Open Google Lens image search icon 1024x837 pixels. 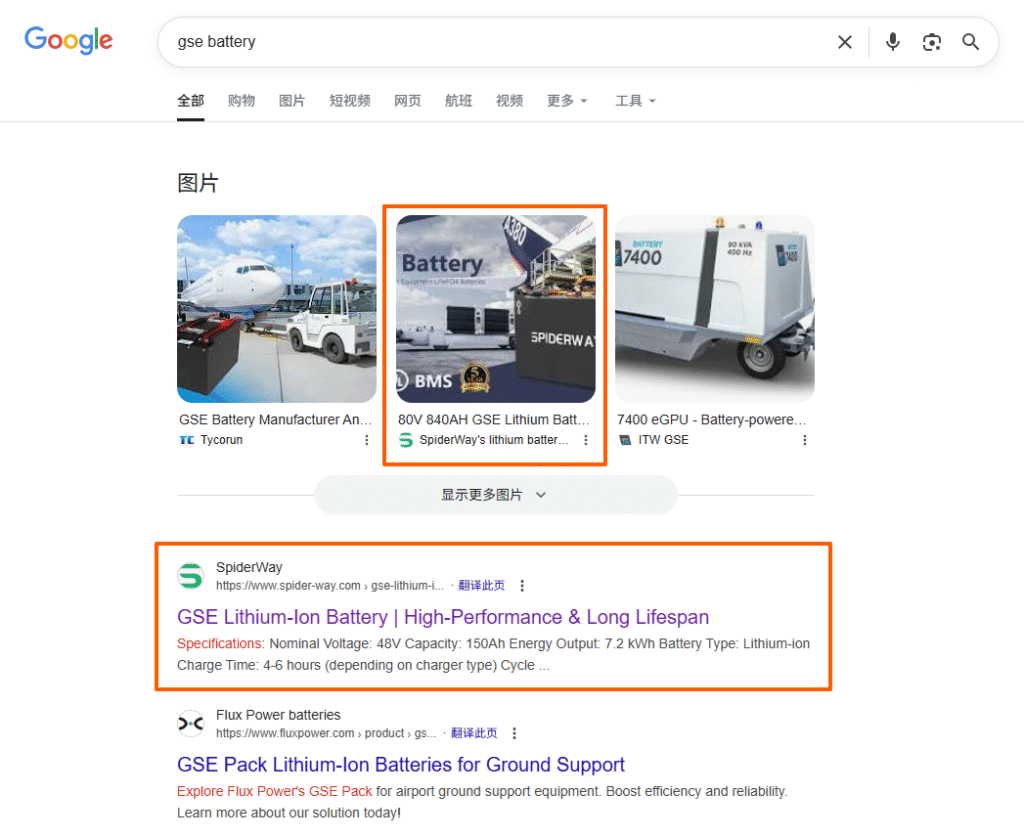(932, 42)
